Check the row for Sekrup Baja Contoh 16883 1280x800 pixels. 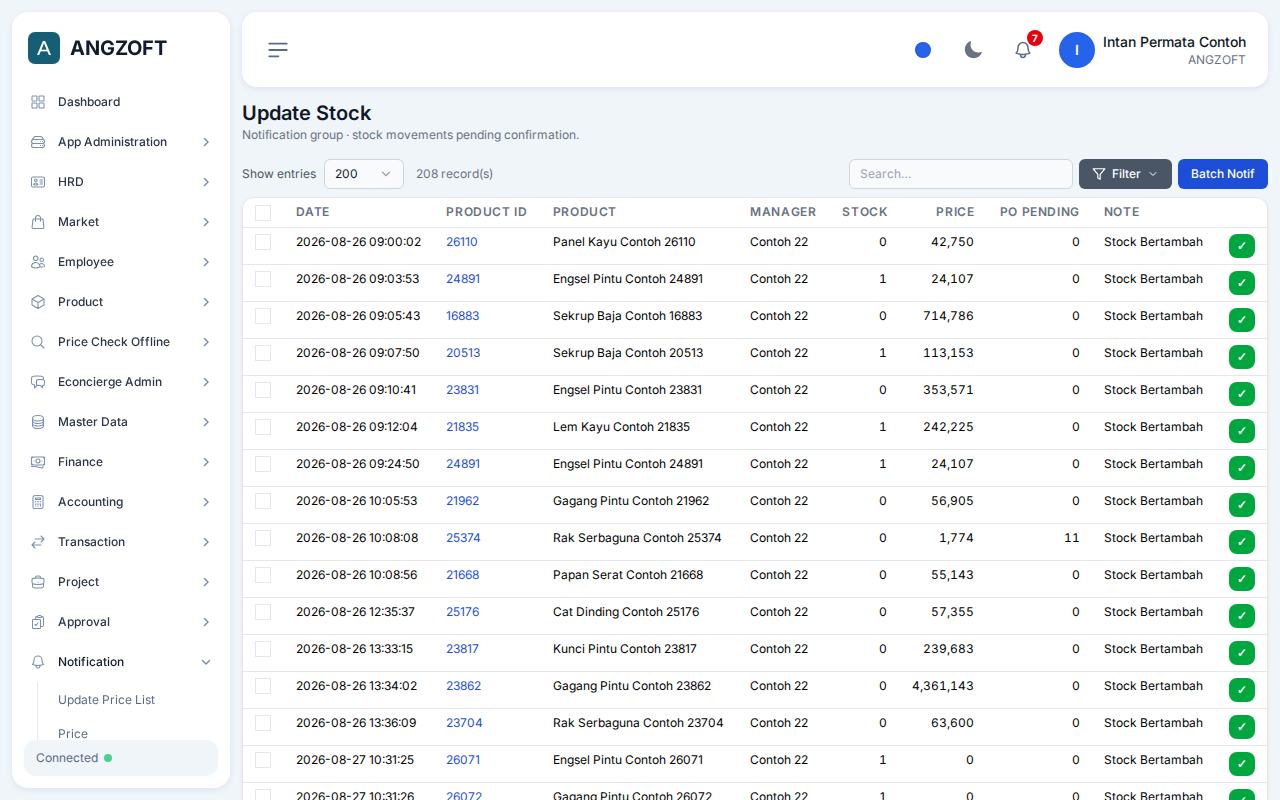tap(263, 316)
